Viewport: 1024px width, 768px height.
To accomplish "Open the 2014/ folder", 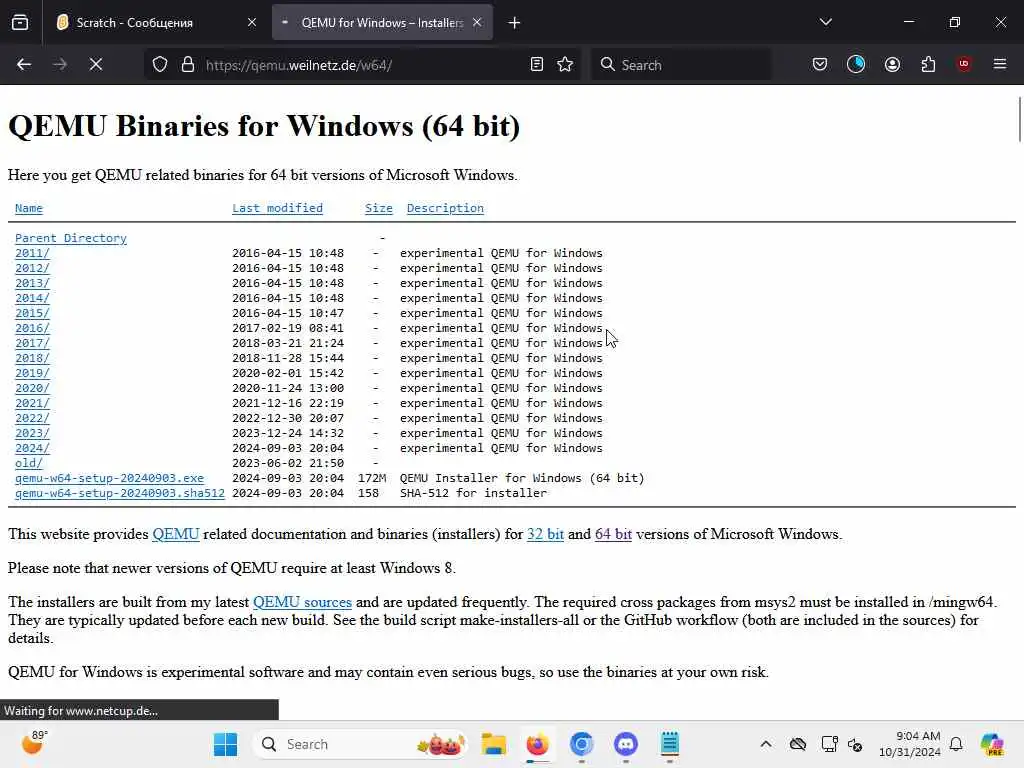I will (32, 298).
